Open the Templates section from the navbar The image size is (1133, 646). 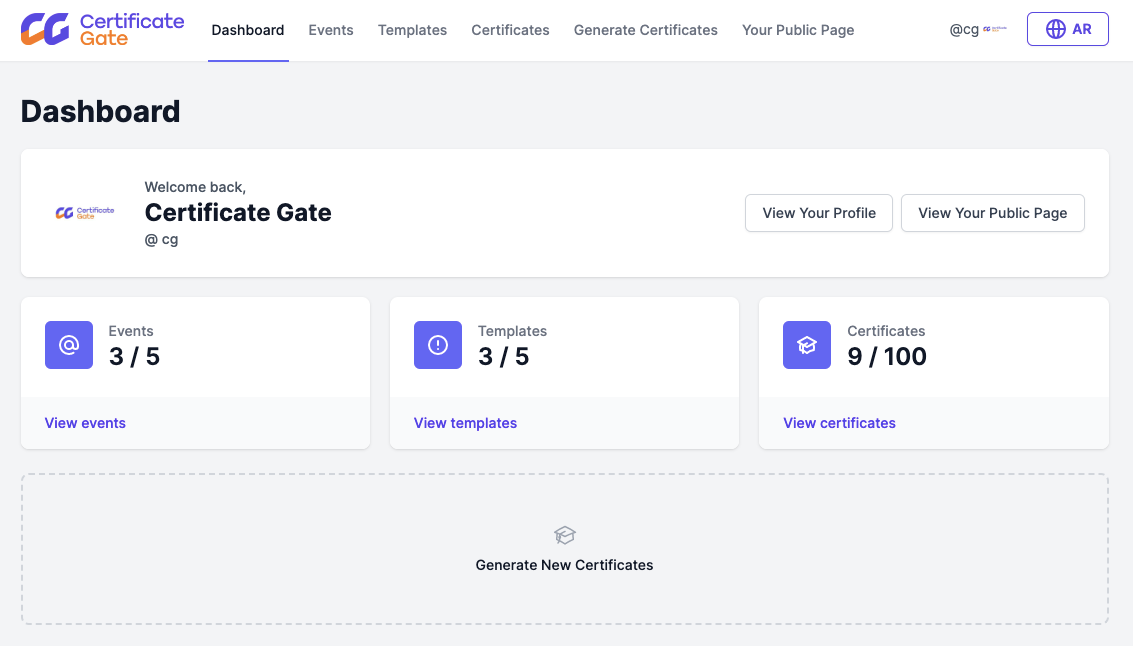412,30
